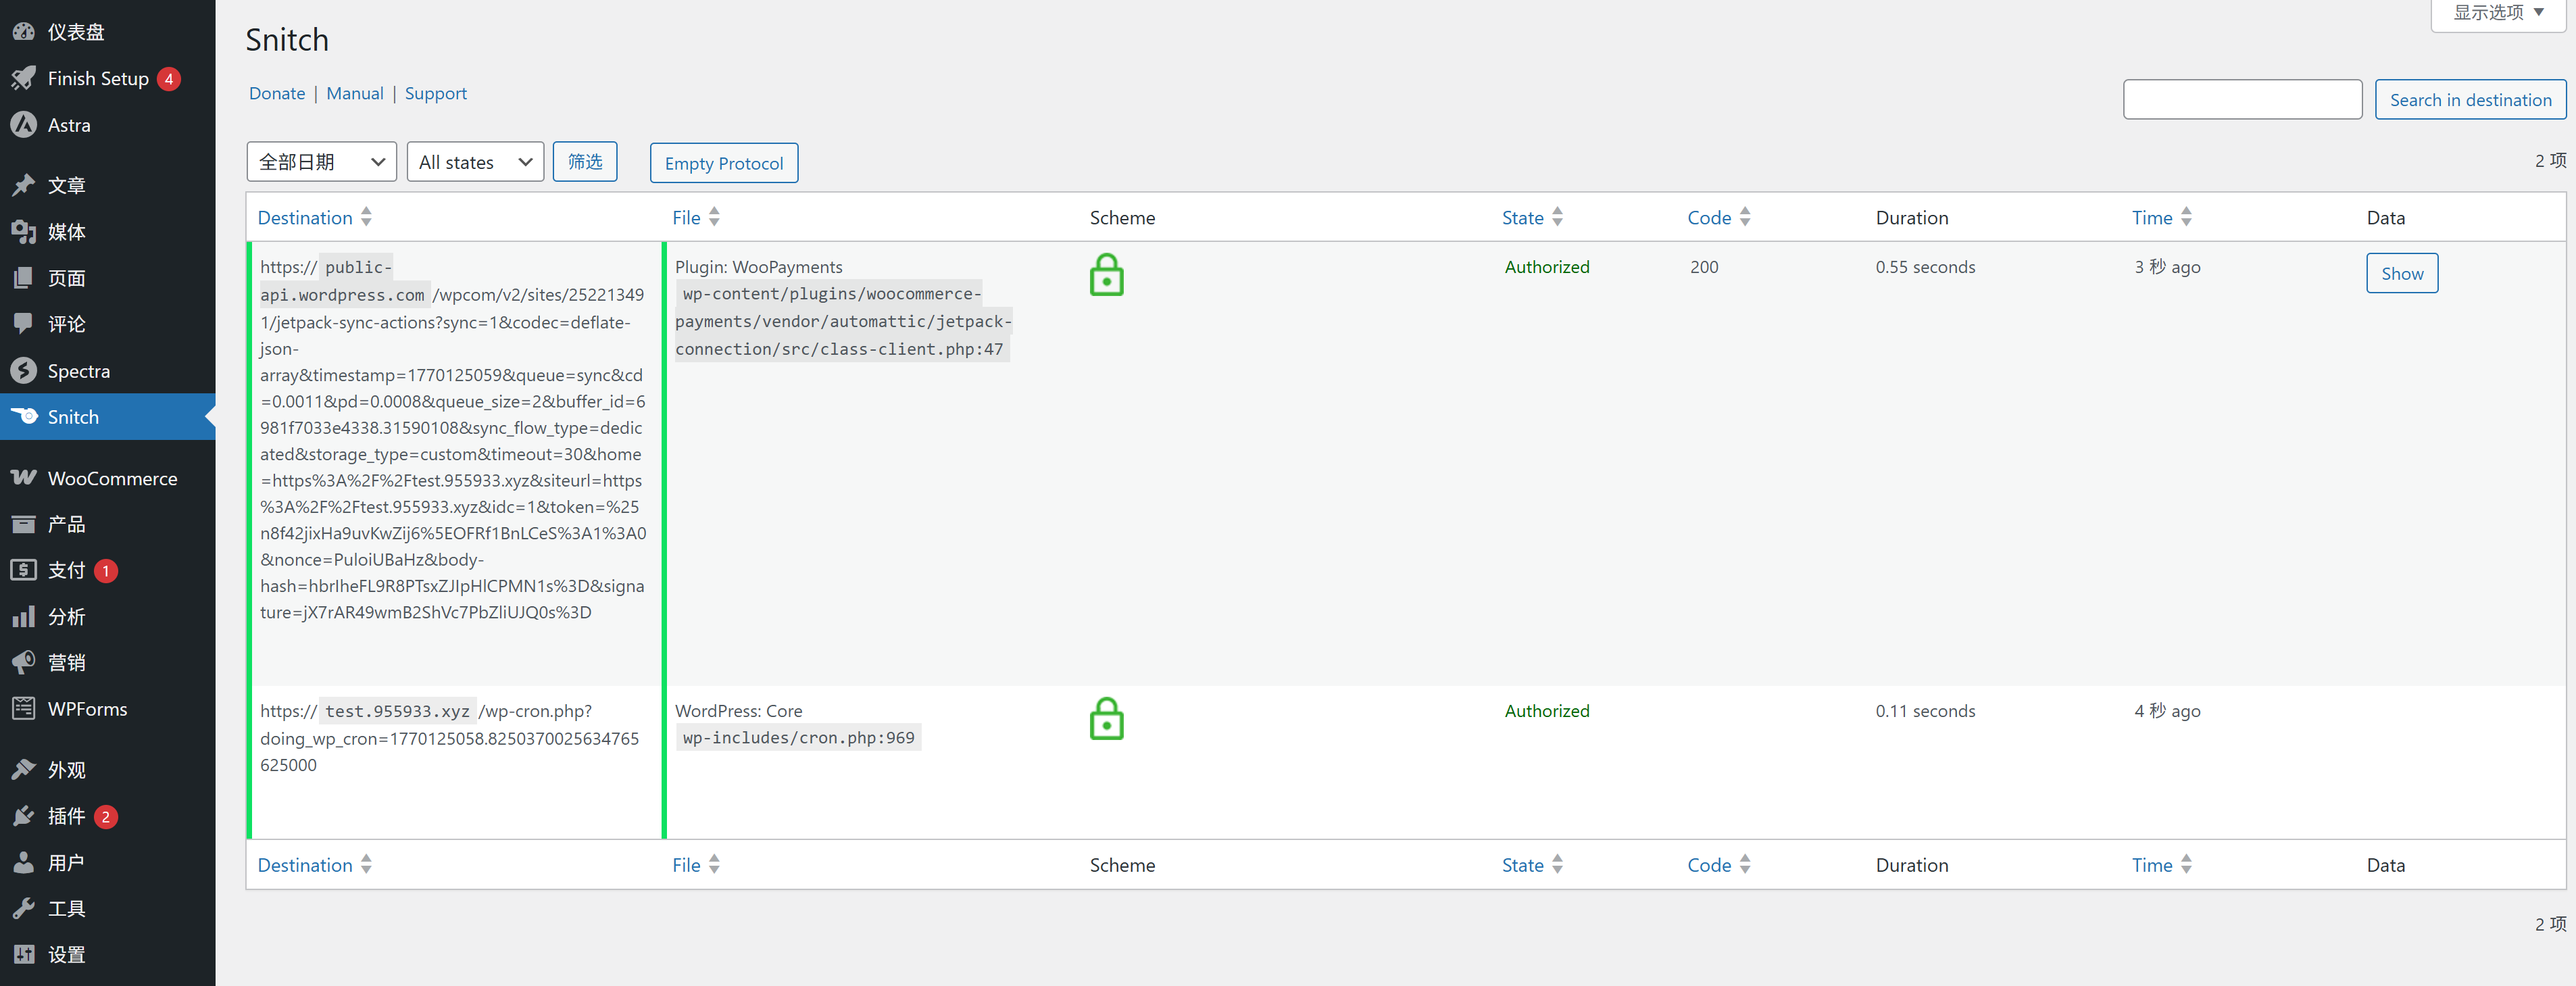
Task: Open the 插件 plugins icon in sidebar
Action: point(23,816)
